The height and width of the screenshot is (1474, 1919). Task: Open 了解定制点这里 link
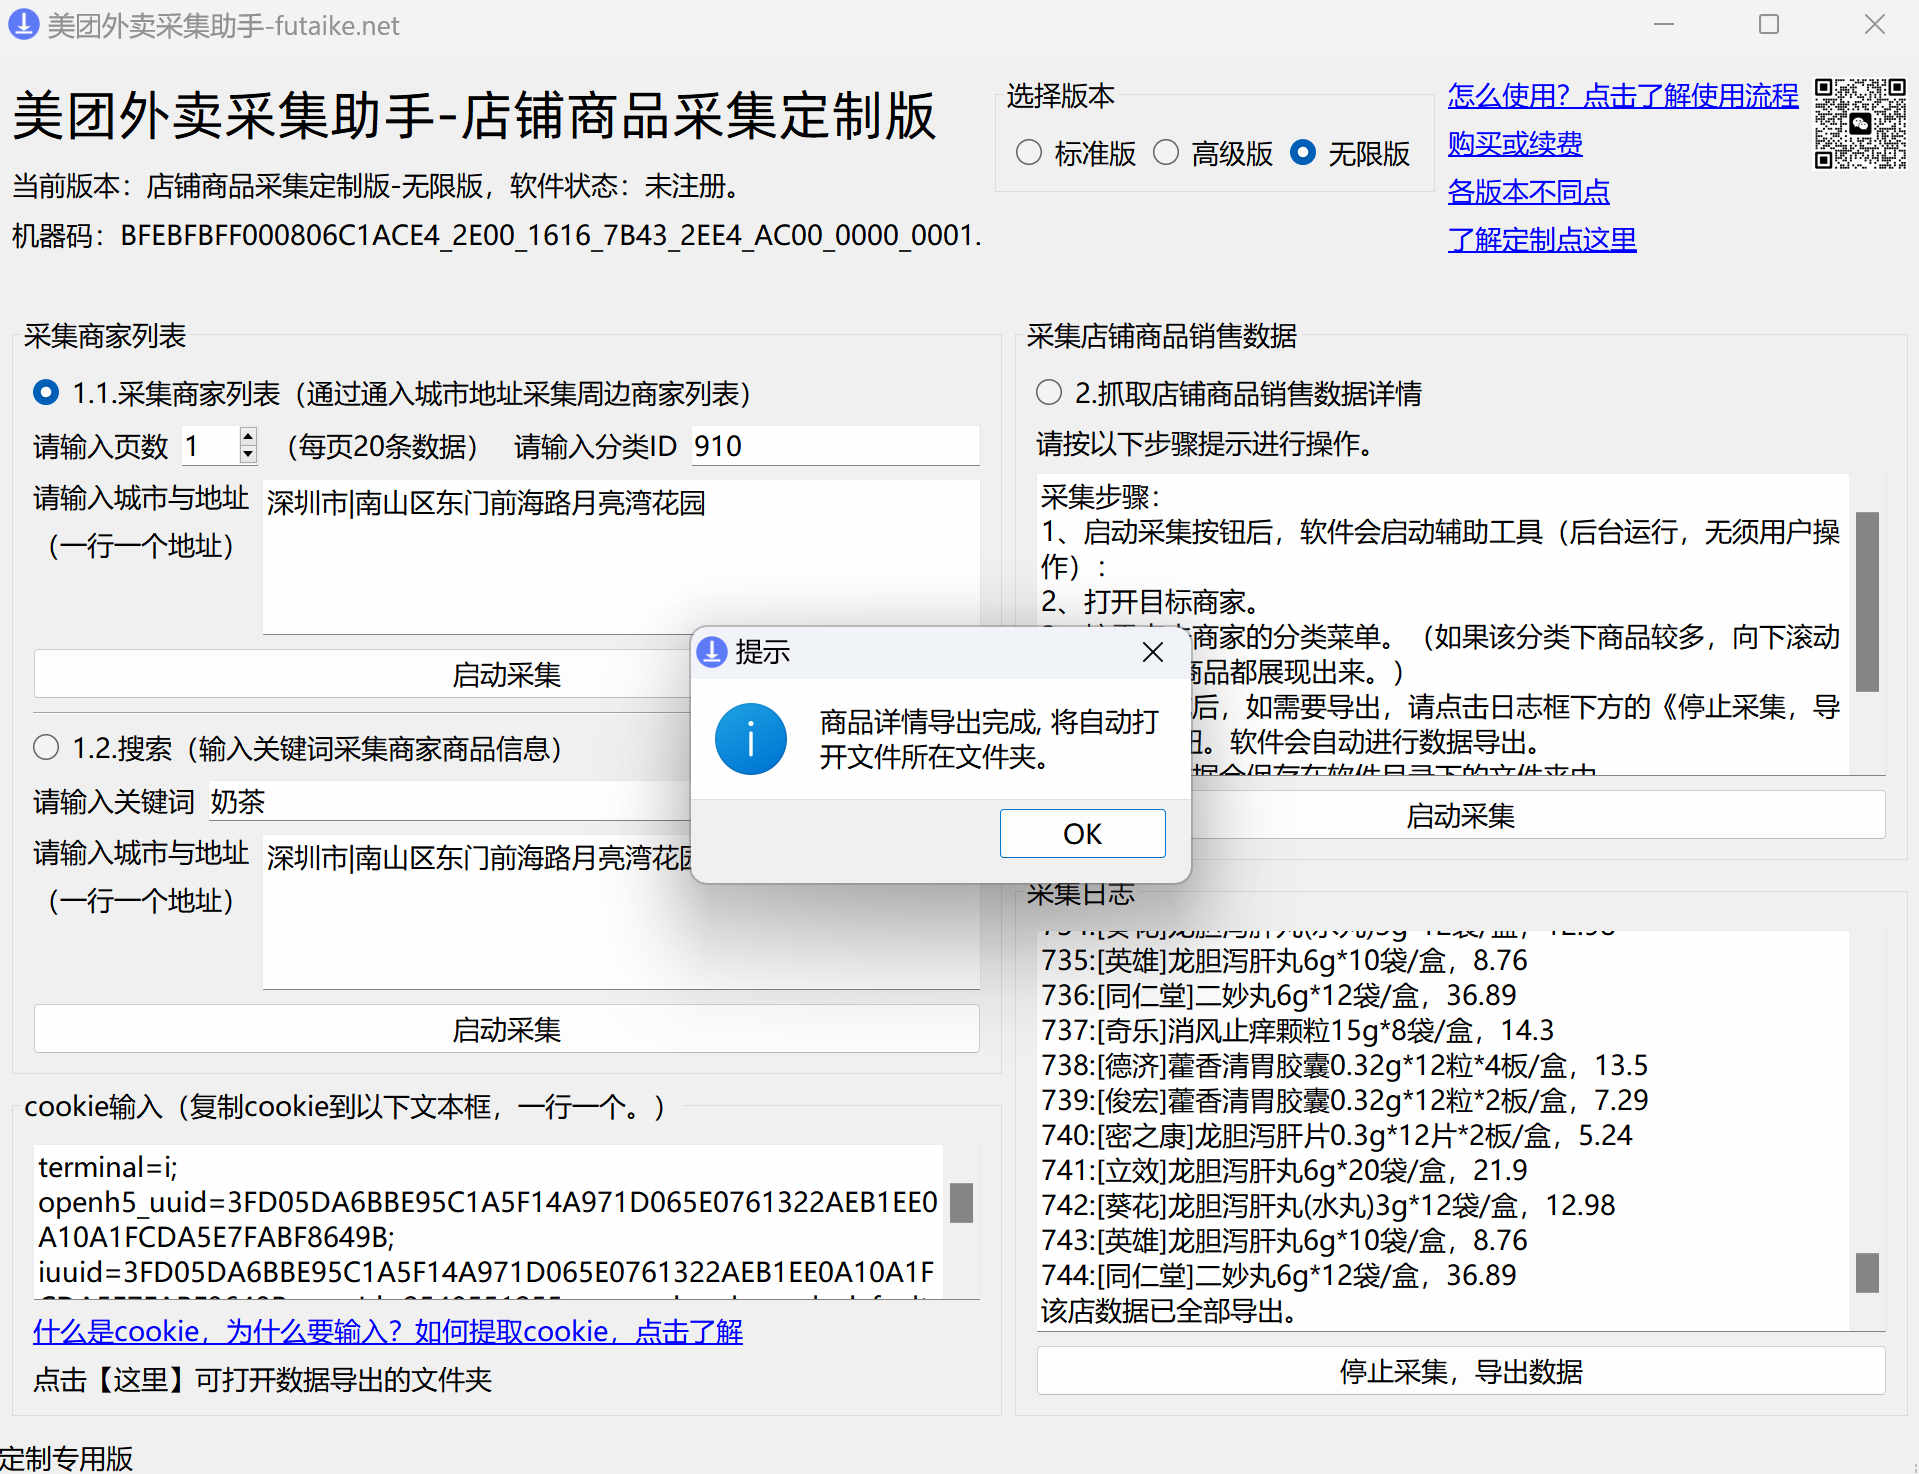click(1542, 239)
